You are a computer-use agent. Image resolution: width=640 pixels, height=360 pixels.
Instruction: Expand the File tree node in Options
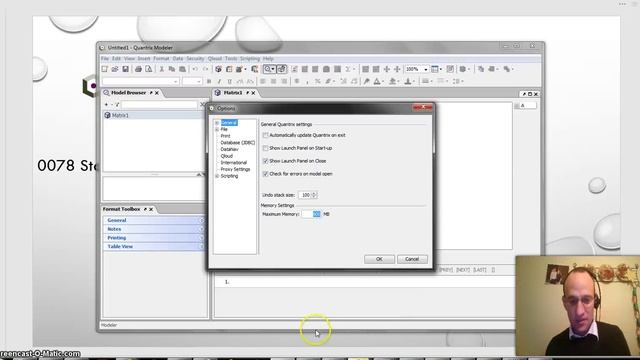217,129
